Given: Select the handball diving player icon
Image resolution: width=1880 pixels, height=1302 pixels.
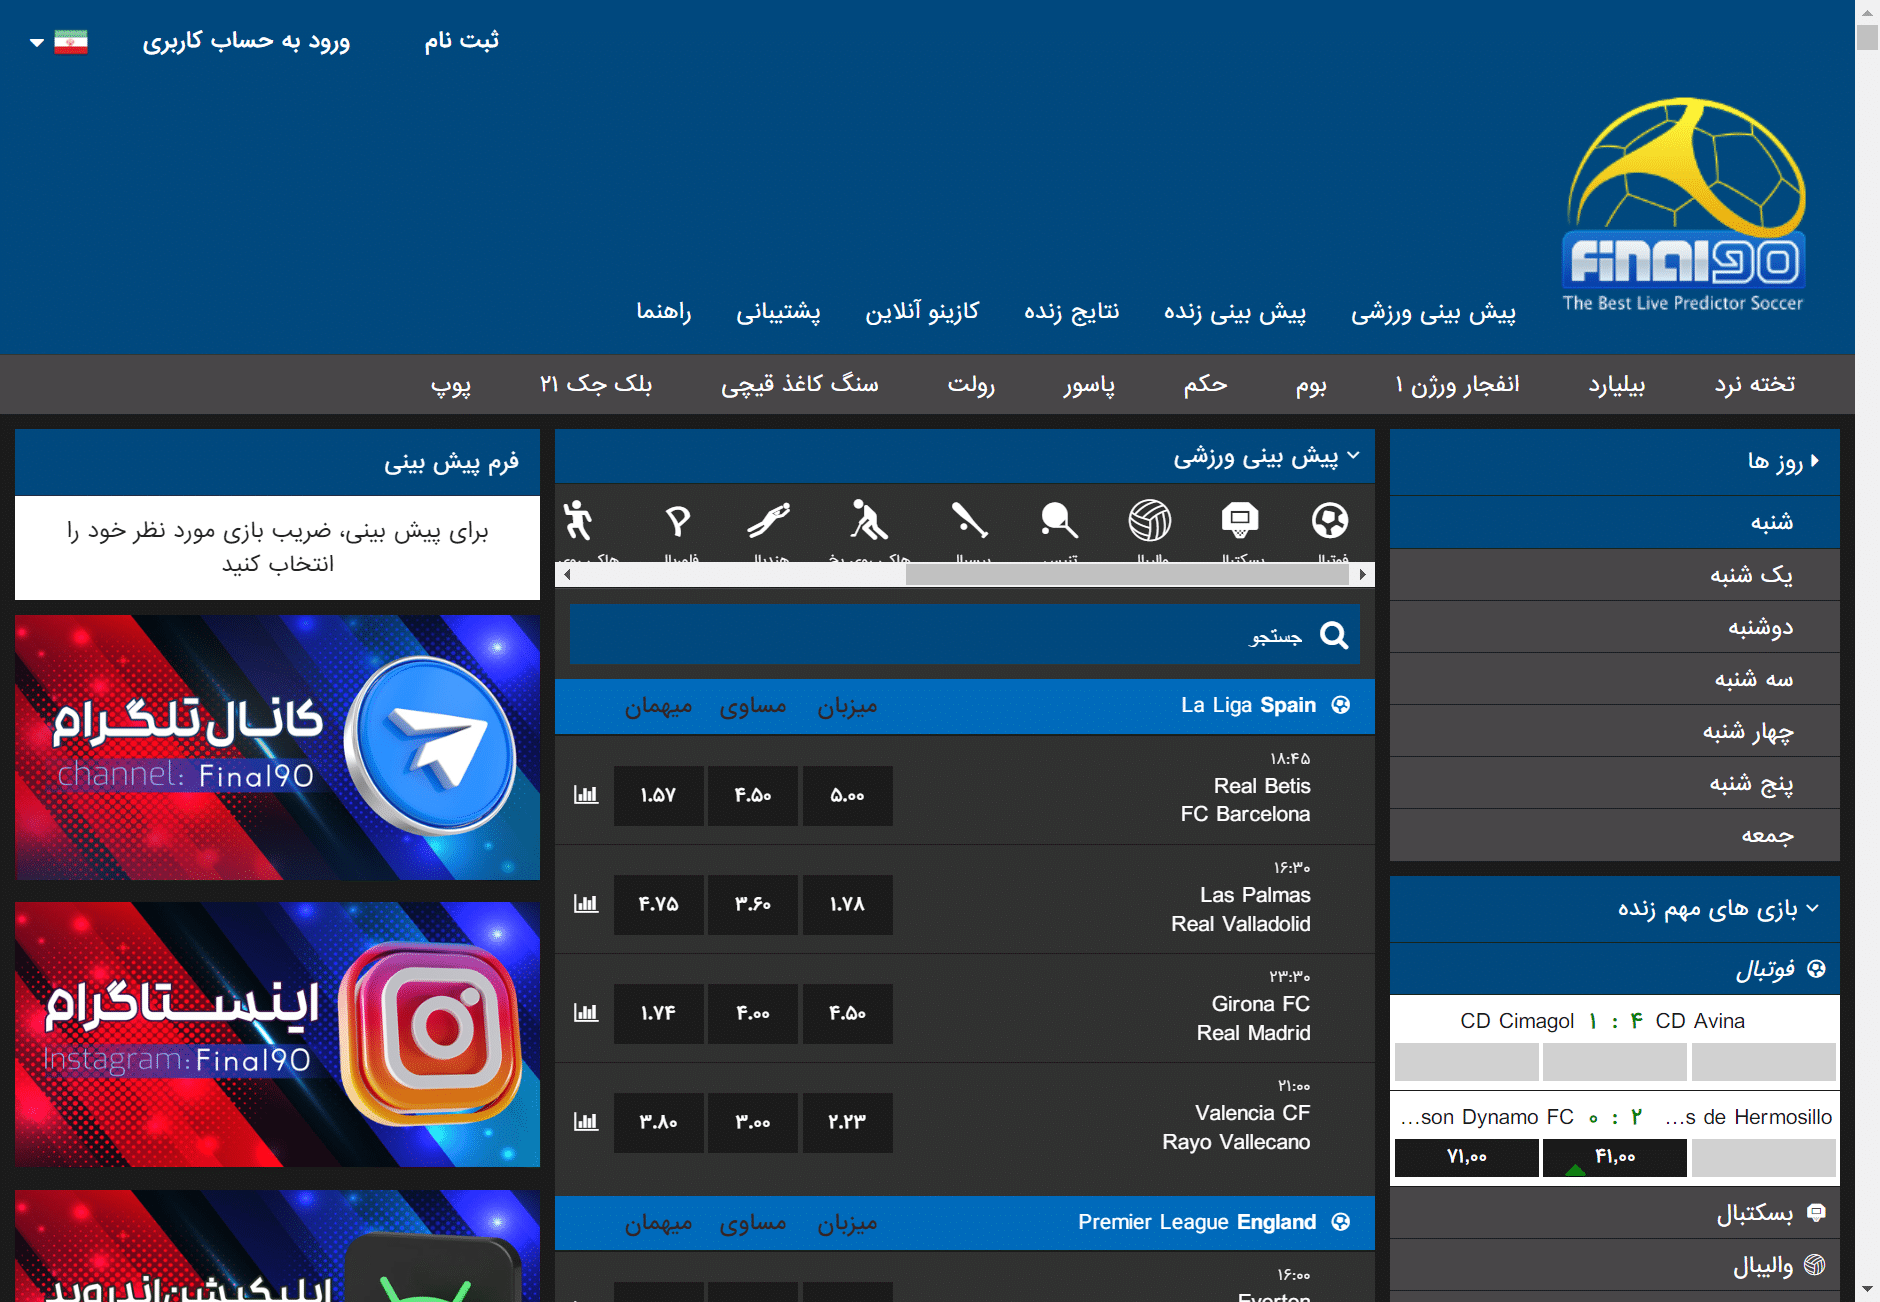Looking at the screenshot, I should (x=768, y=520).
